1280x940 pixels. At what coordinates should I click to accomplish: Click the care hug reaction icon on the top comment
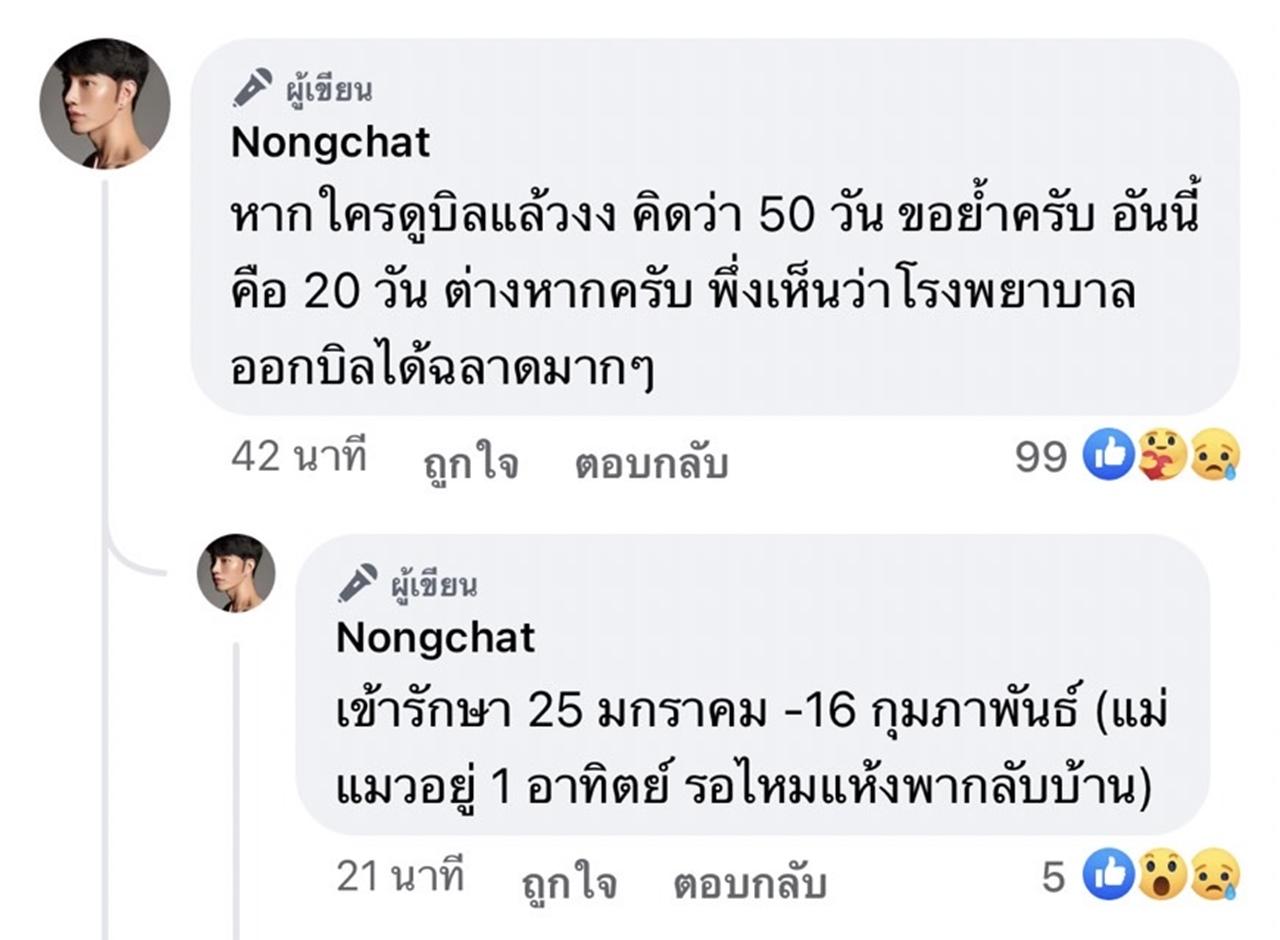[x=1162, y=457]
